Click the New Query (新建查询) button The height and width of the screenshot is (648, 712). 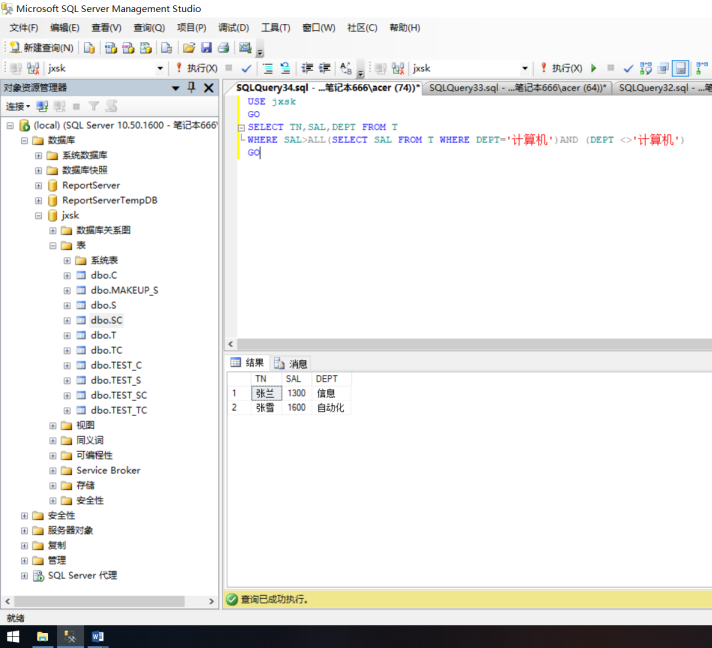[x=41, y=48]
